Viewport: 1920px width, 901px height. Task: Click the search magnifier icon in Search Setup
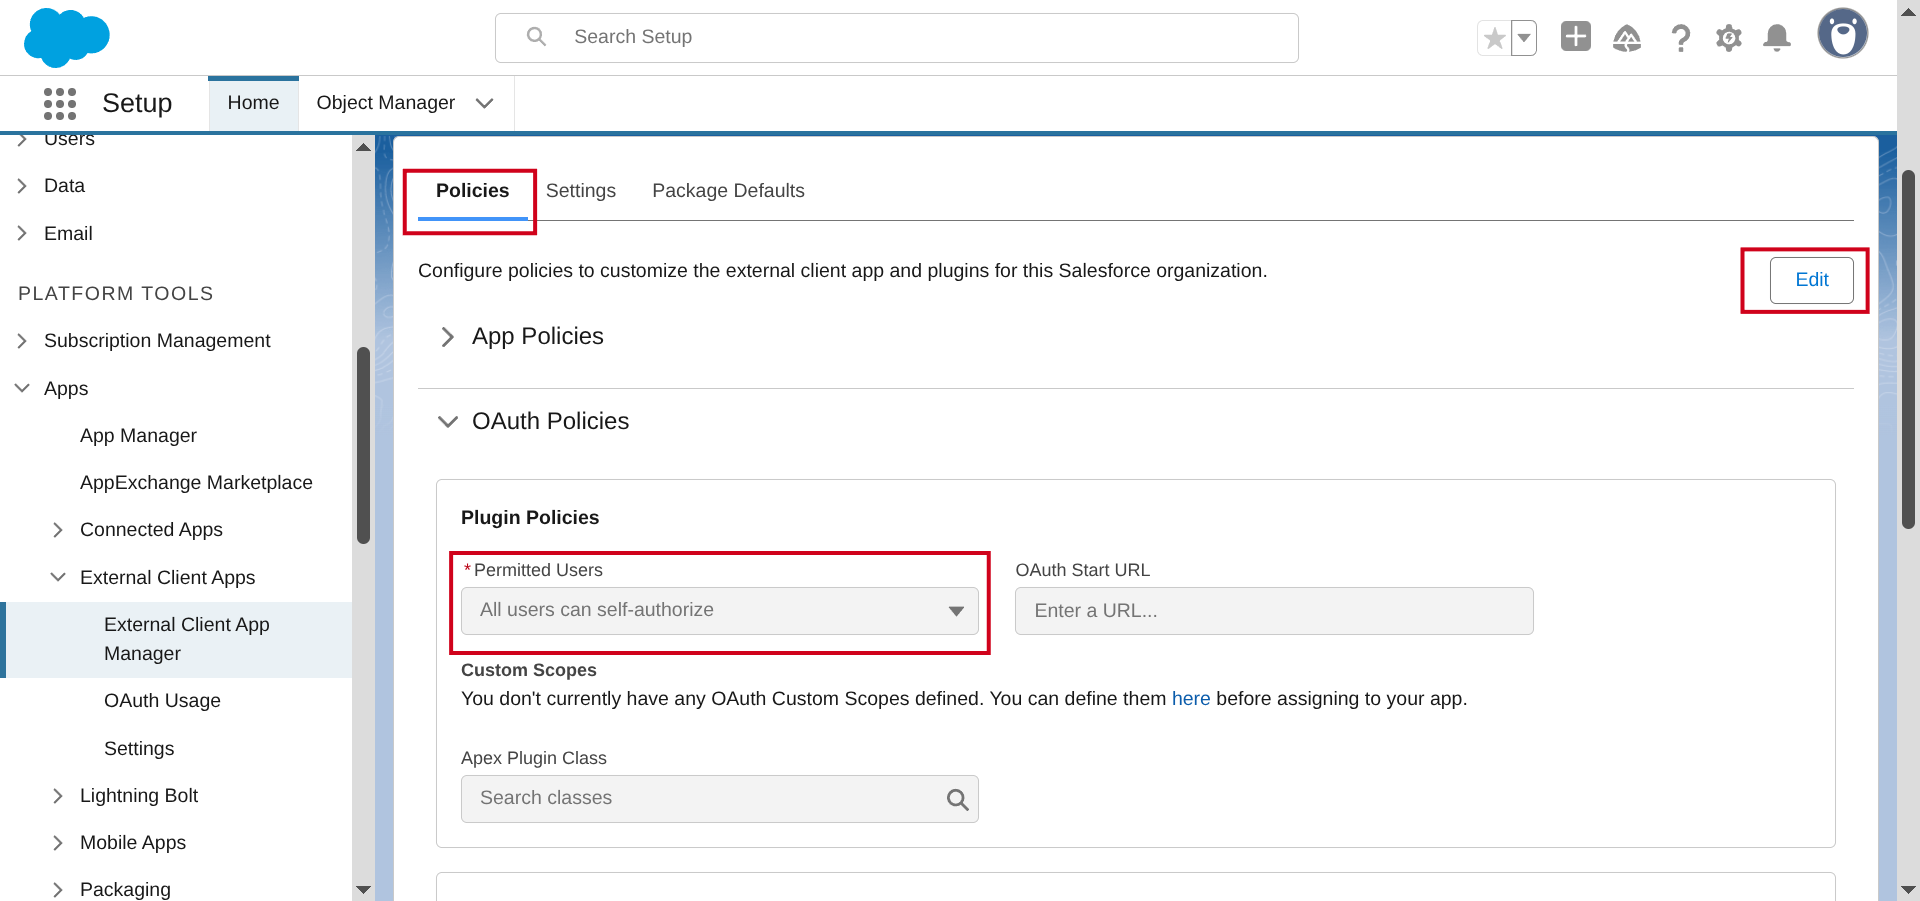[537, 37]
